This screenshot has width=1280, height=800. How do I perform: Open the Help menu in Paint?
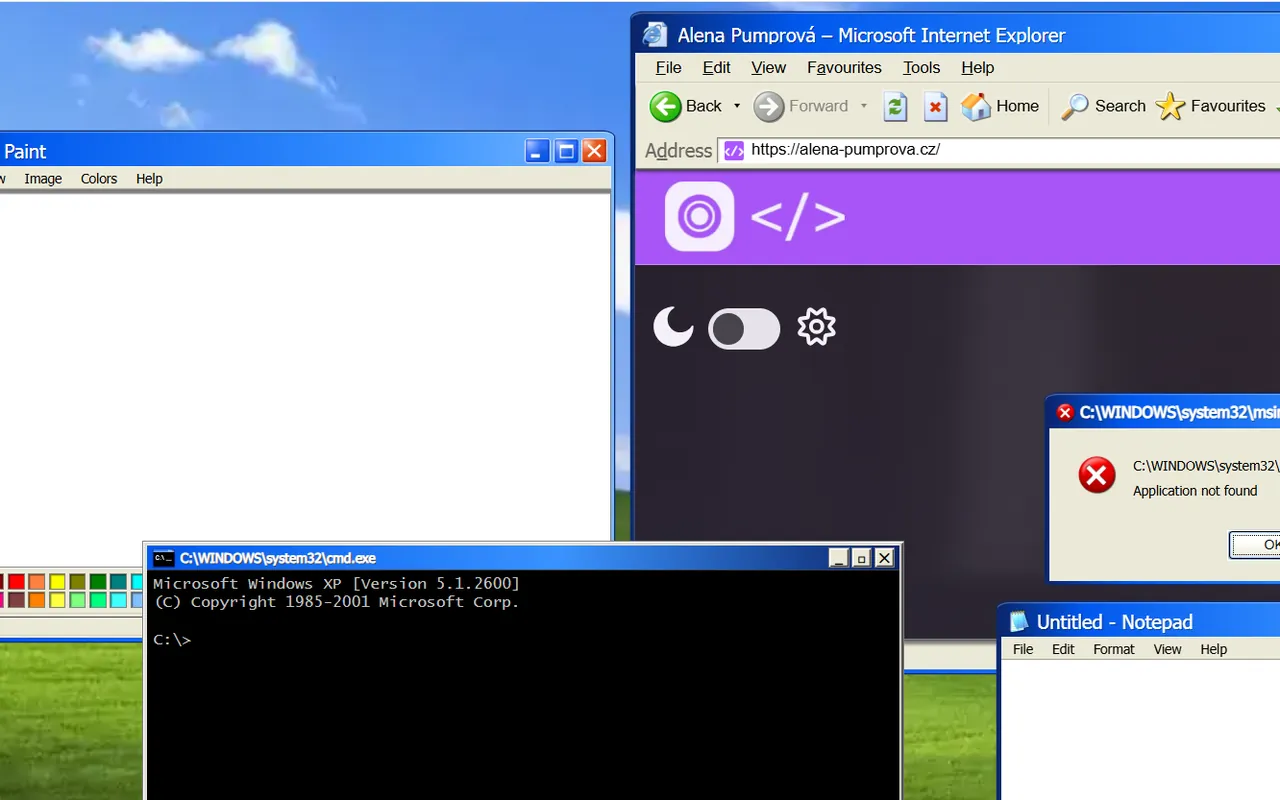[149, 178]
